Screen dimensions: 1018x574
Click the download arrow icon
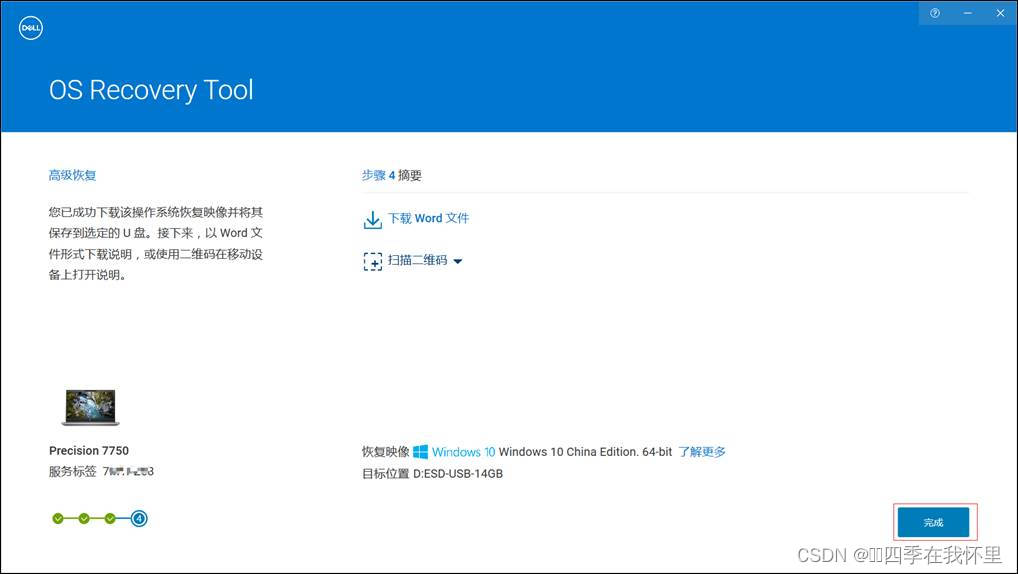[373, 219]
